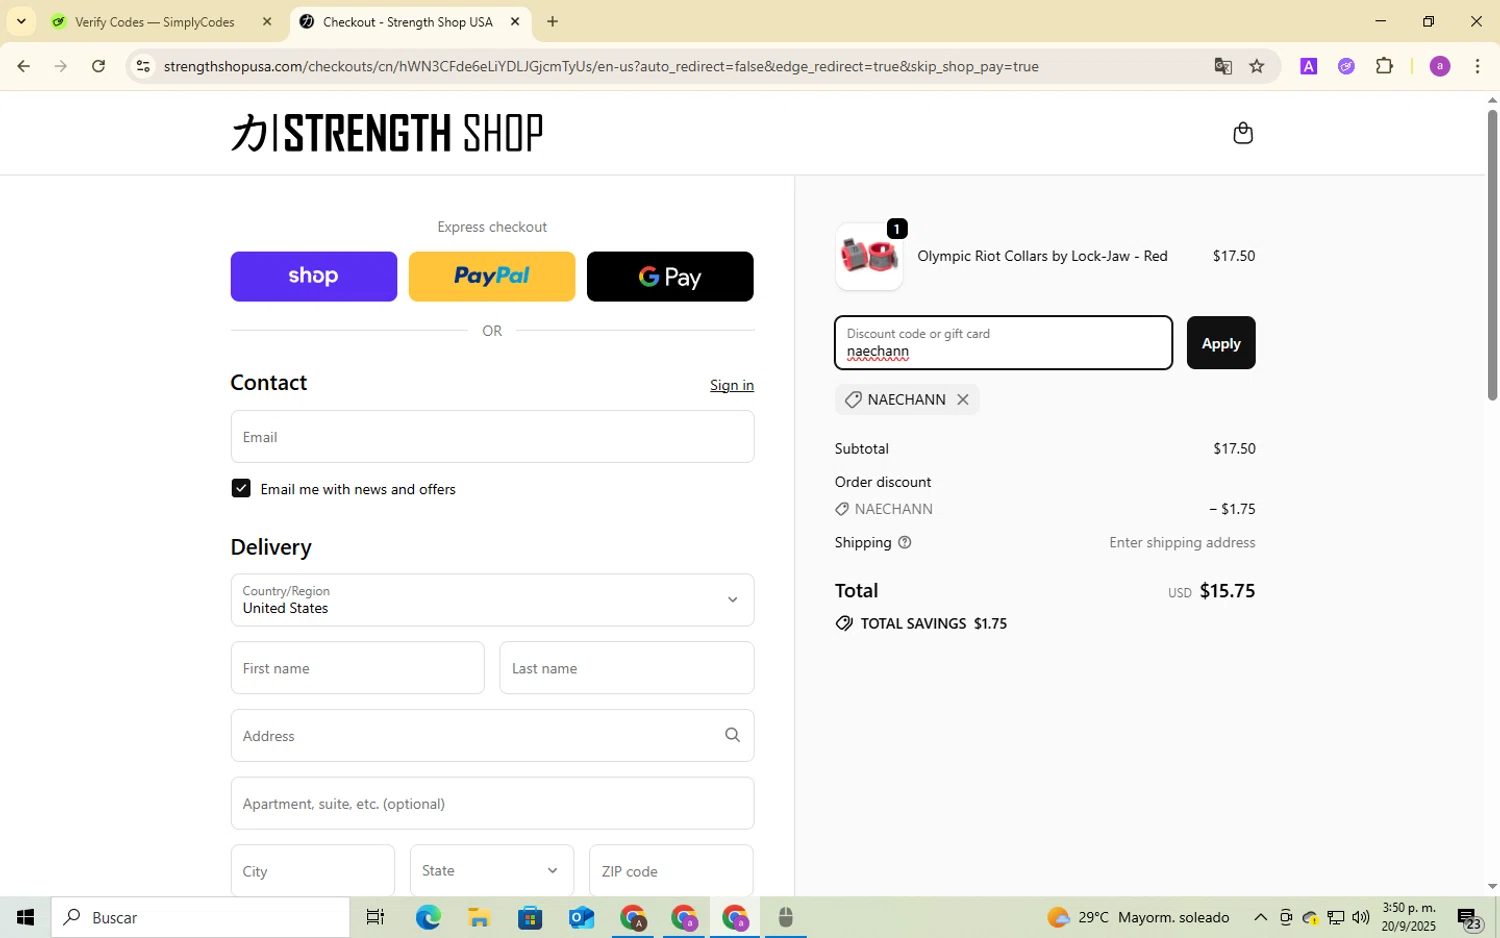
Task: Click the Strength Shop logo
Action: click(387, 133)
